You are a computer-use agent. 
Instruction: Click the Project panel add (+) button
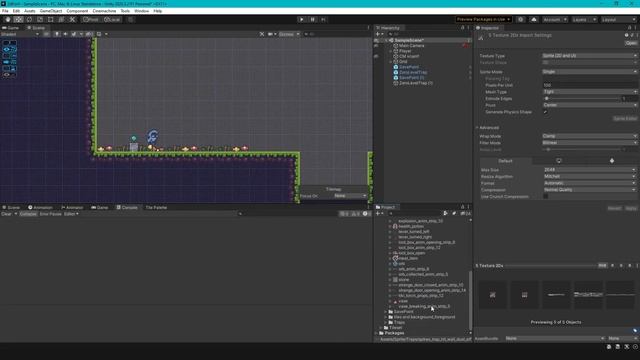coord(378,213)
